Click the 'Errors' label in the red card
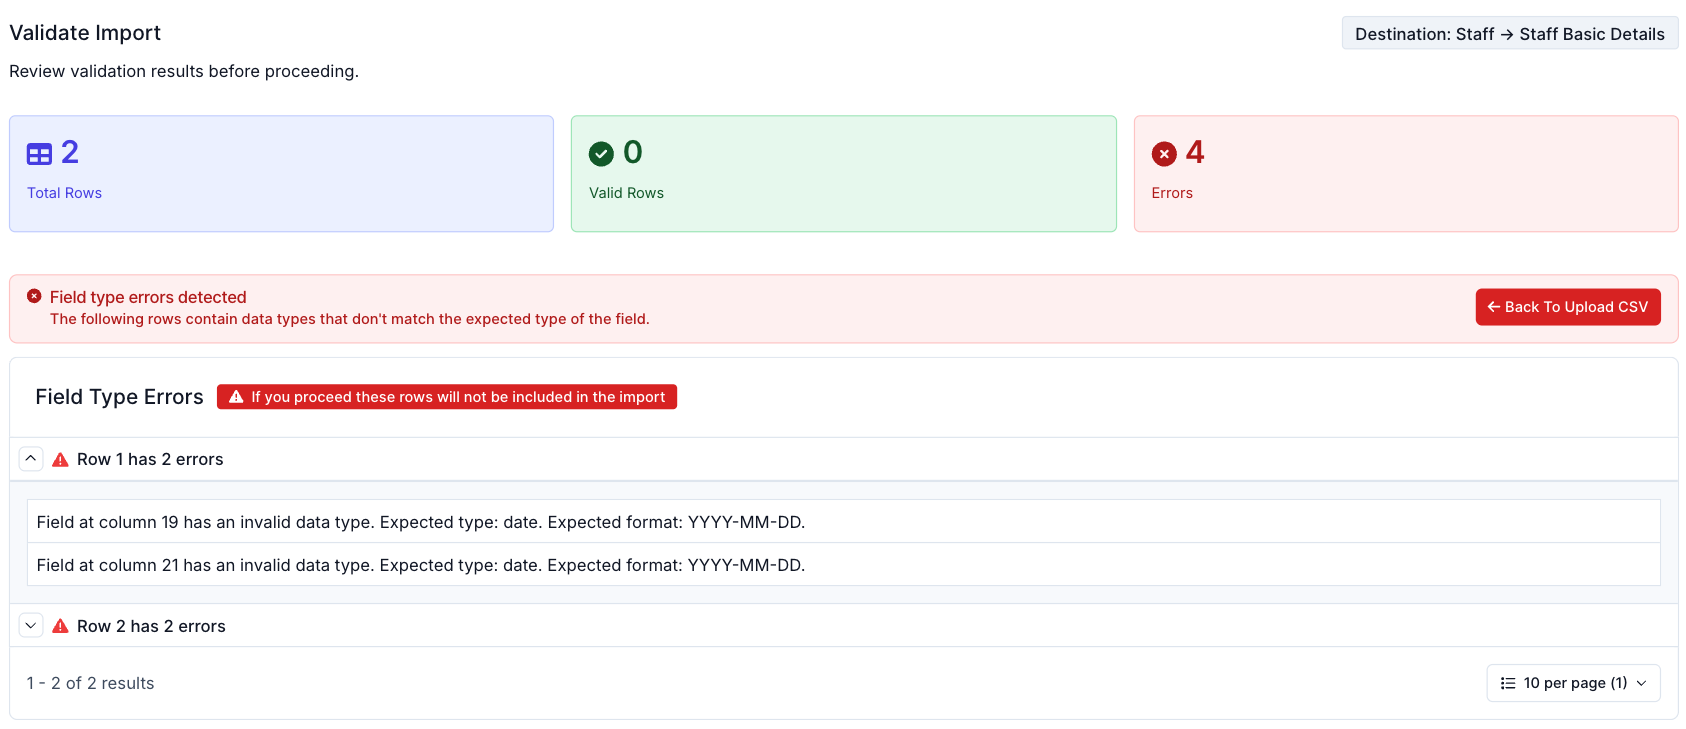The image size is (1686, 729). tap(1172, 193)
